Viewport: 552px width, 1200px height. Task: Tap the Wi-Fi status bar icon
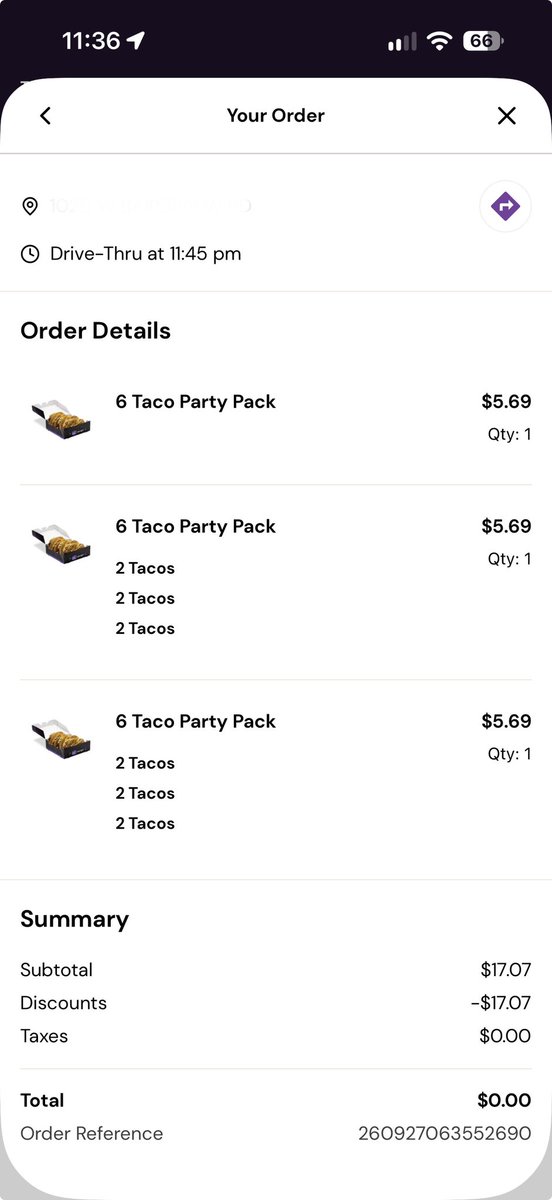click(x=438, y=41)
